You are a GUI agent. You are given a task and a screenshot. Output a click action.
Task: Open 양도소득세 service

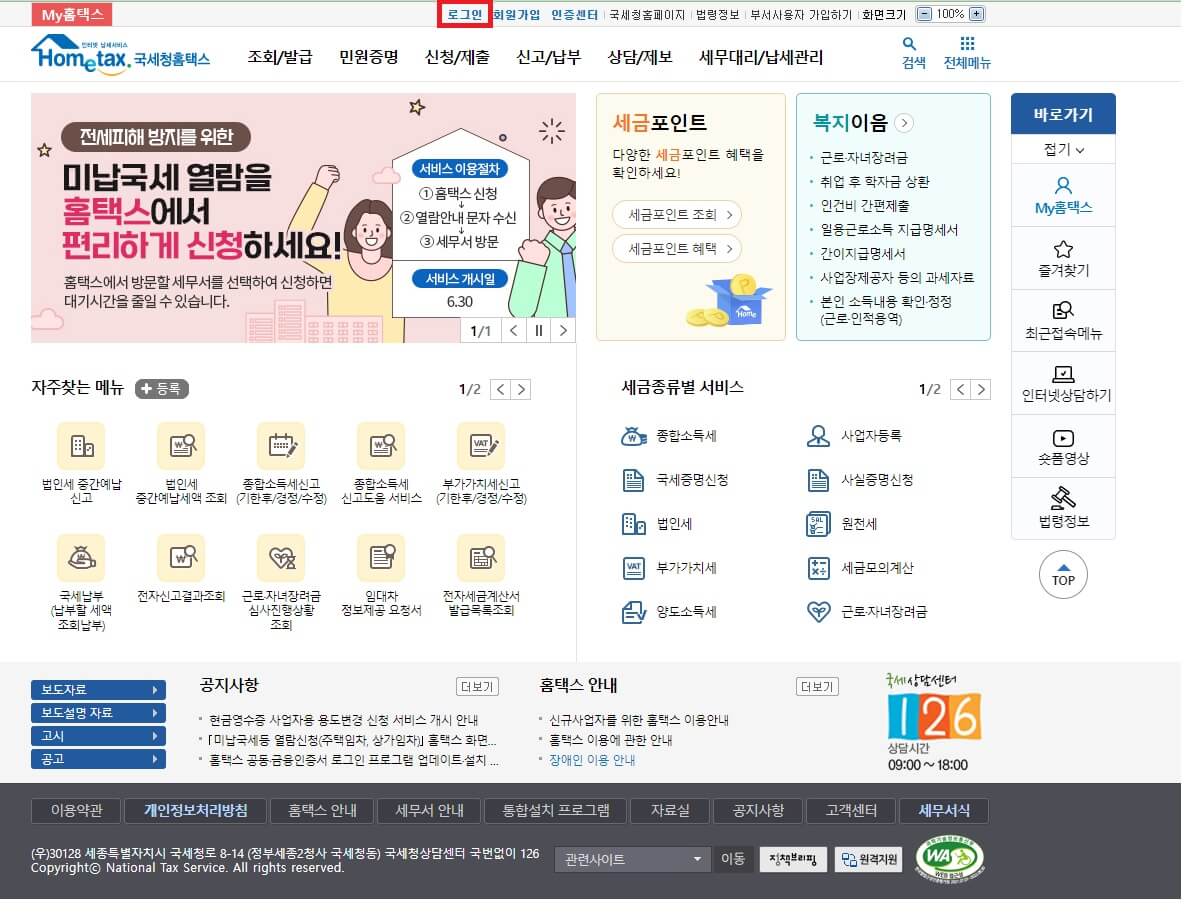click(x=669, y=612)
